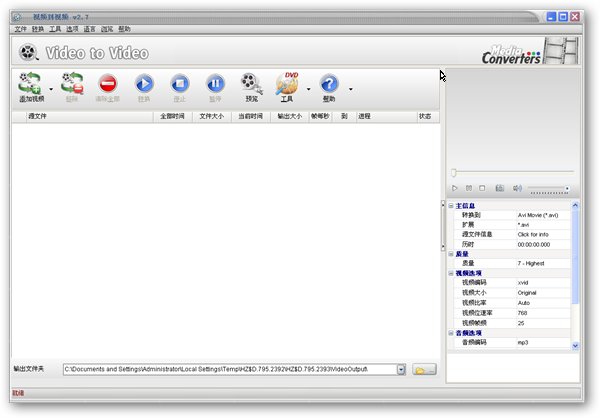Click the 输出大小 column header
The width and height of the screenshot is (600, 418).
(x=290, y=116)
